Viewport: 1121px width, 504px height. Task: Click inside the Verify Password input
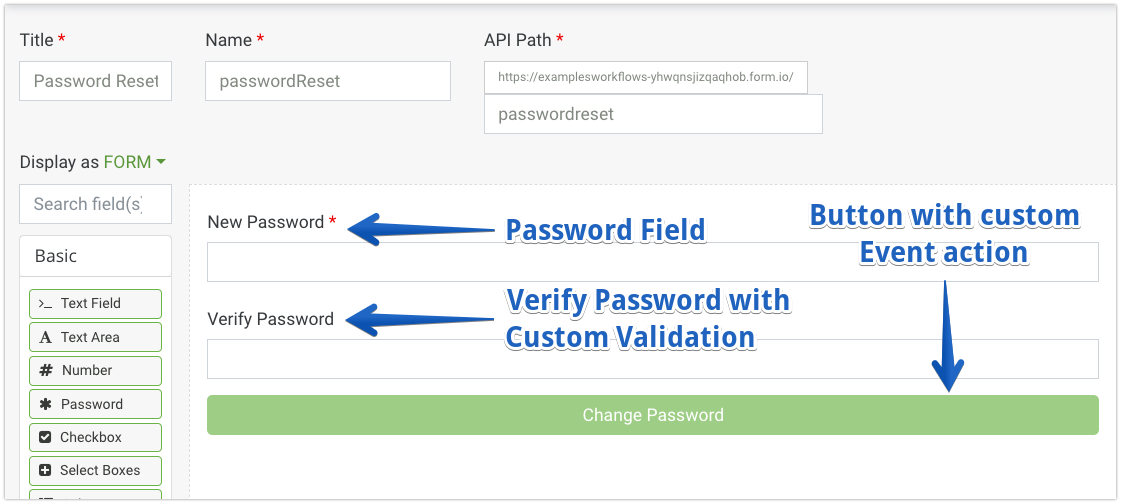pos(652,359)
